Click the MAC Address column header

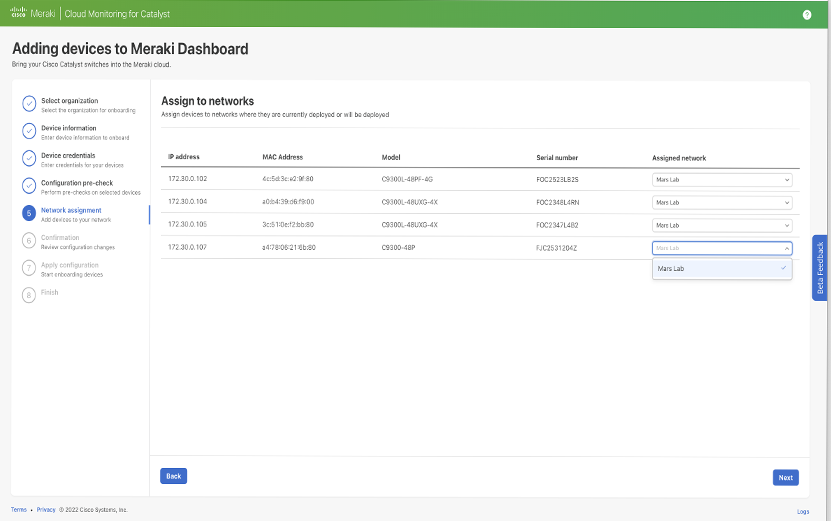282,157
